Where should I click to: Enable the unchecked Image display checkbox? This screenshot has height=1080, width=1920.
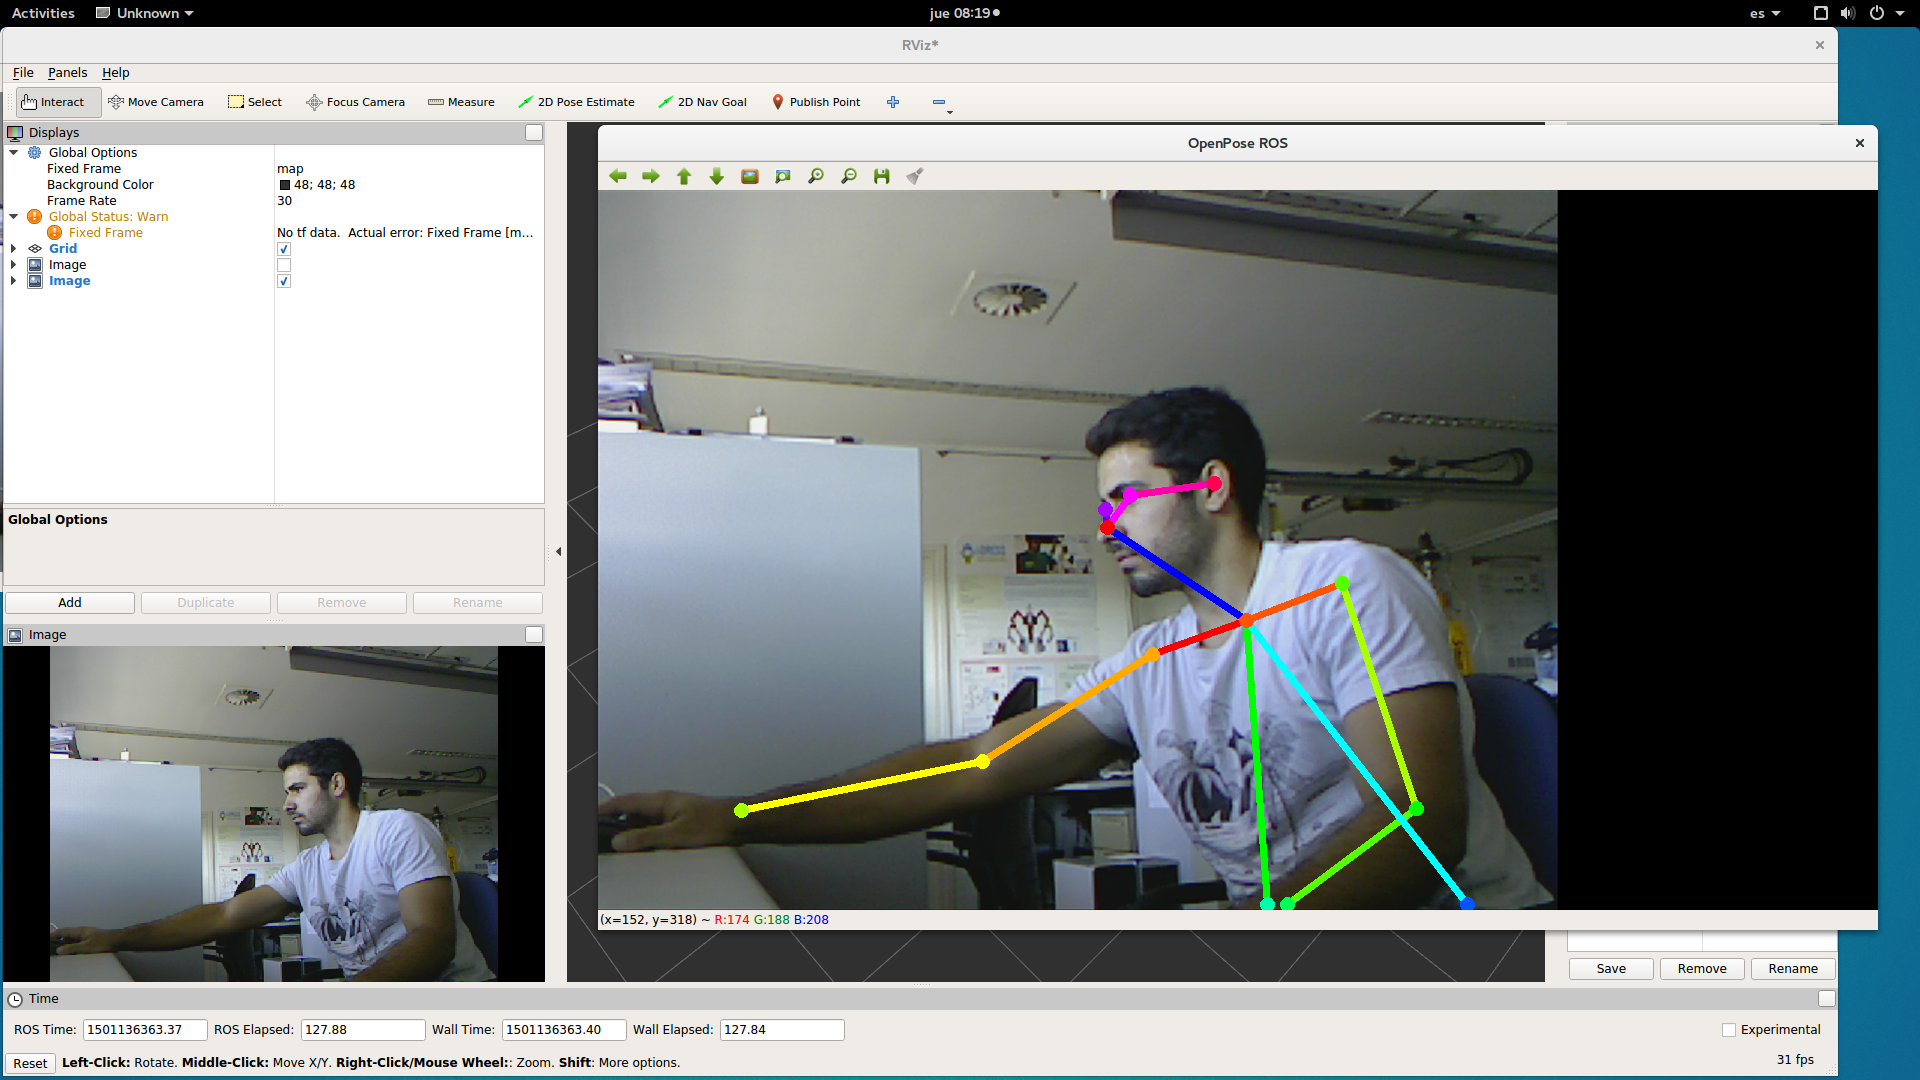(x=284, y=265)
